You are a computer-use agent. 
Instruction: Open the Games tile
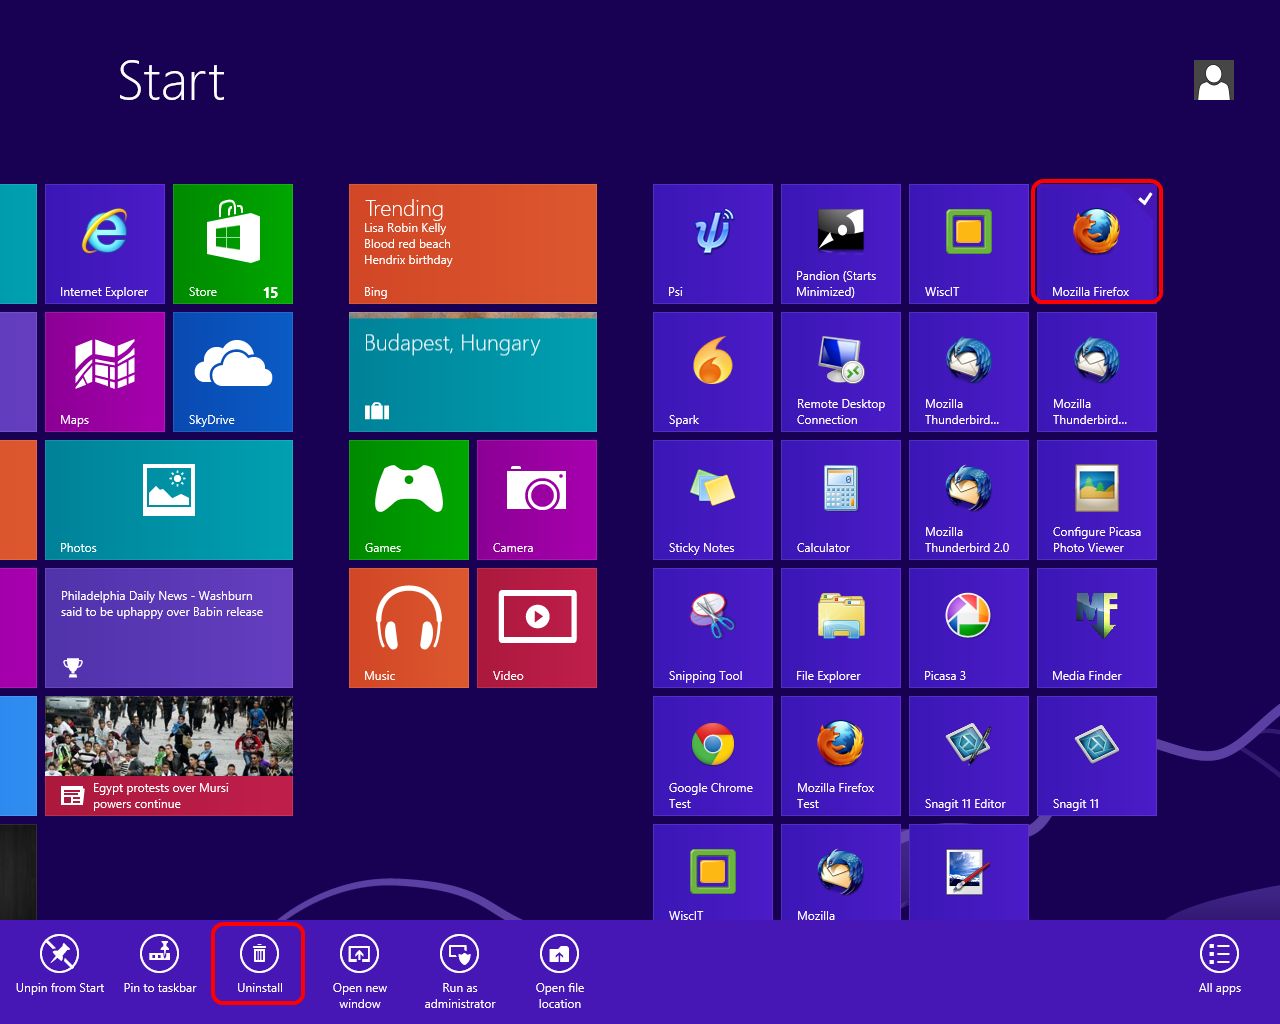click(409, 500)
